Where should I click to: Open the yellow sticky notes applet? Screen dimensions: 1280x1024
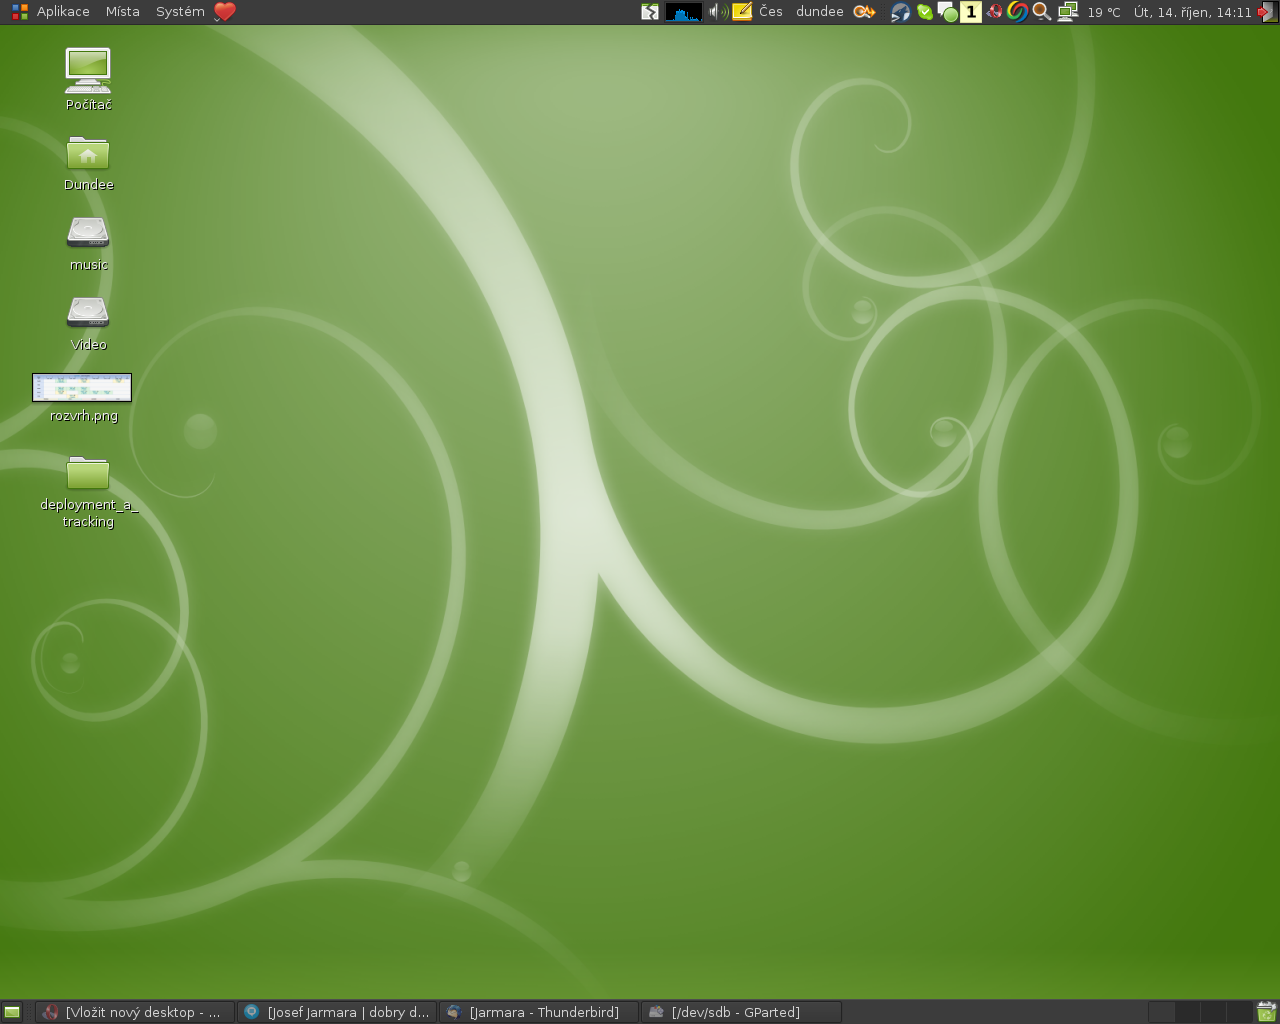point(742,12)
